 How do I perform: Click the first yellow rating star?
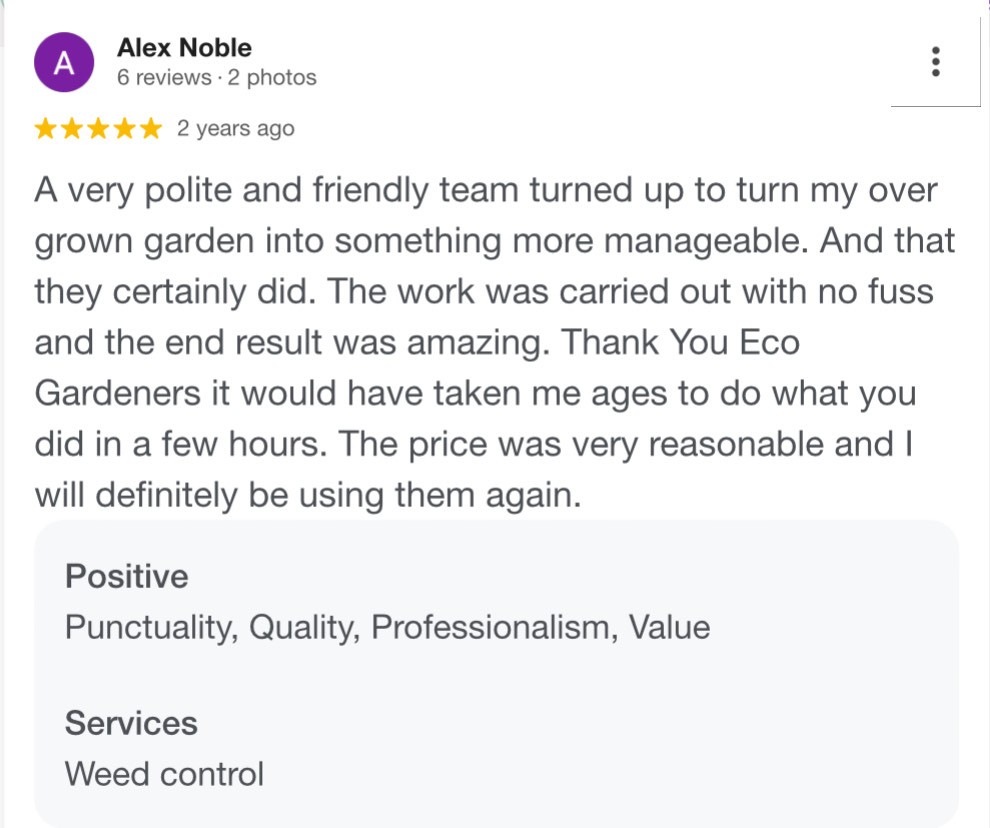(45, 128)
